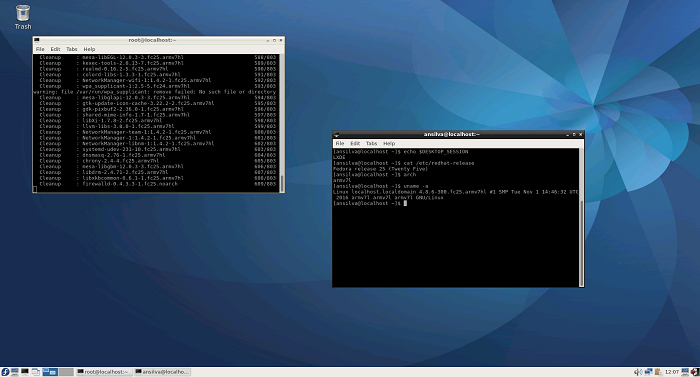
Task: Switch to the first workspace in pager
Action: pyautogui.click(x=50, y=372)
